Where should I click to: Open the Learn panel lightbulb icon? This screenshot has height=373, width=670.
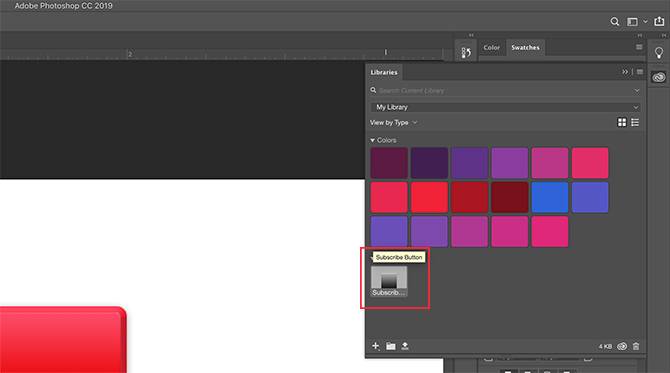point(659,53)
